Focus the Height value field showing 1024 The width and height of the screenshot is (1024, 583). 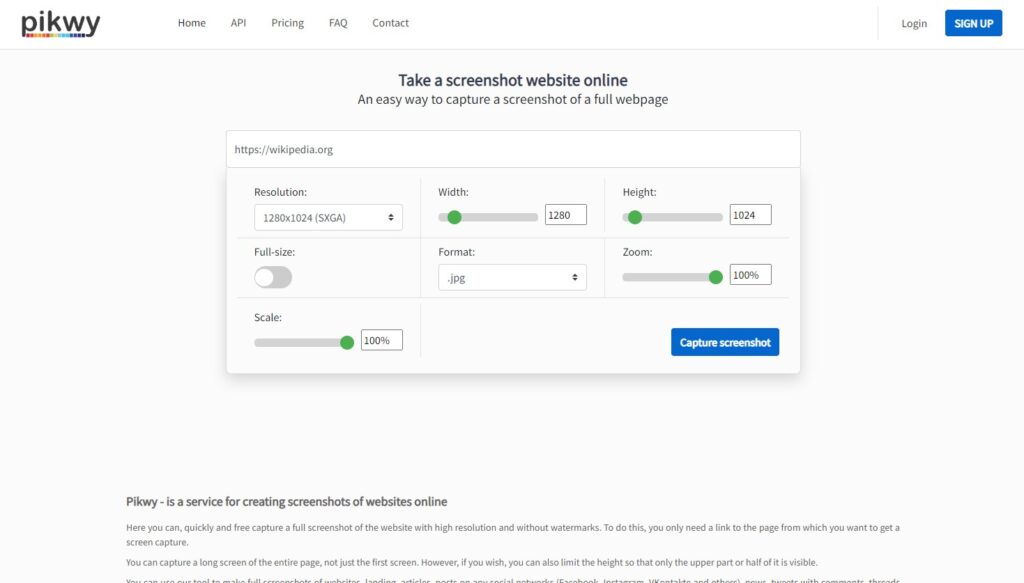point(750,215)
